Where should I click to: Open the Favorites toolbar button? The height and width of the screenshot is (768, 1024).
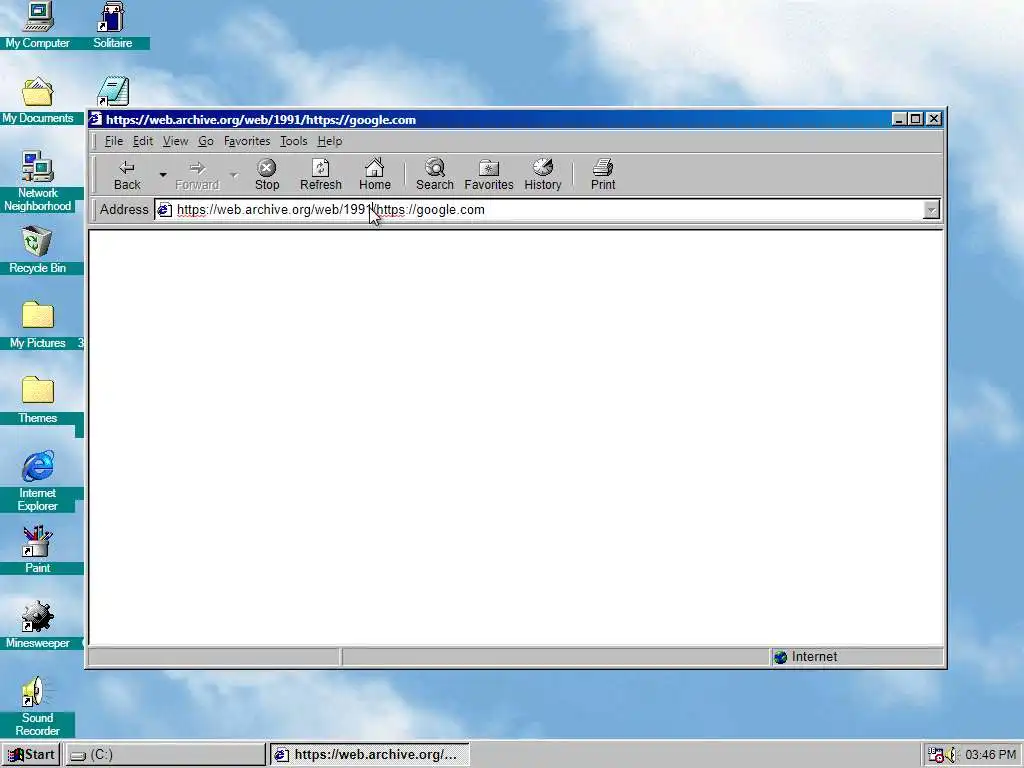tap(489, 175)
